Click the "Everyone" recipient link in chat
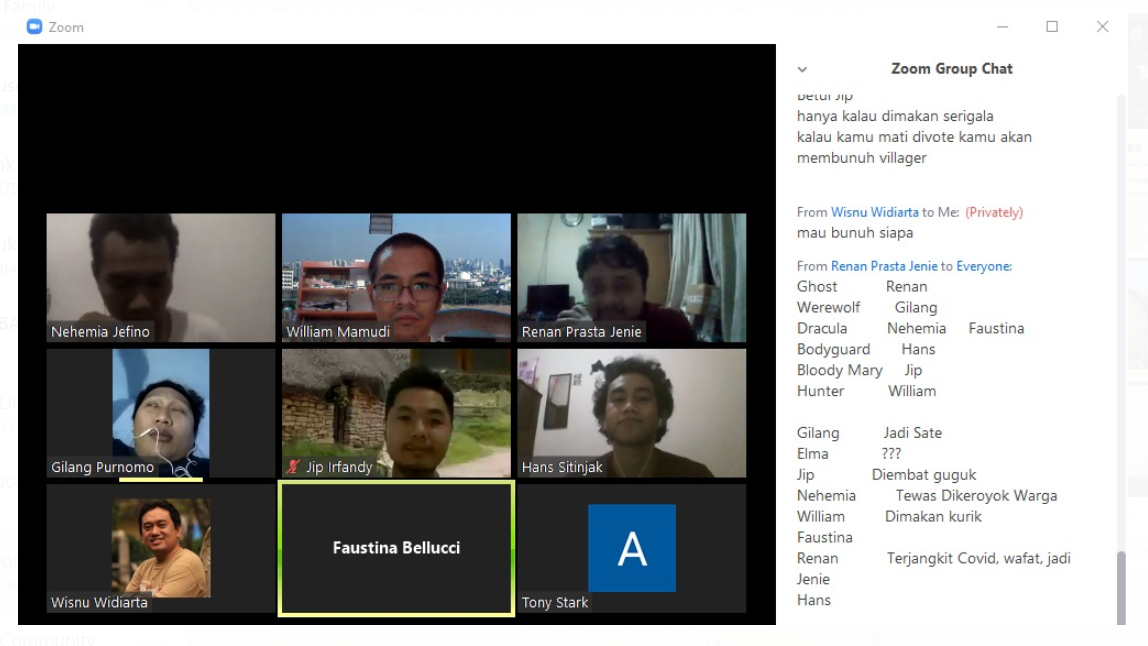1148x646 pixels. [983, 266]
